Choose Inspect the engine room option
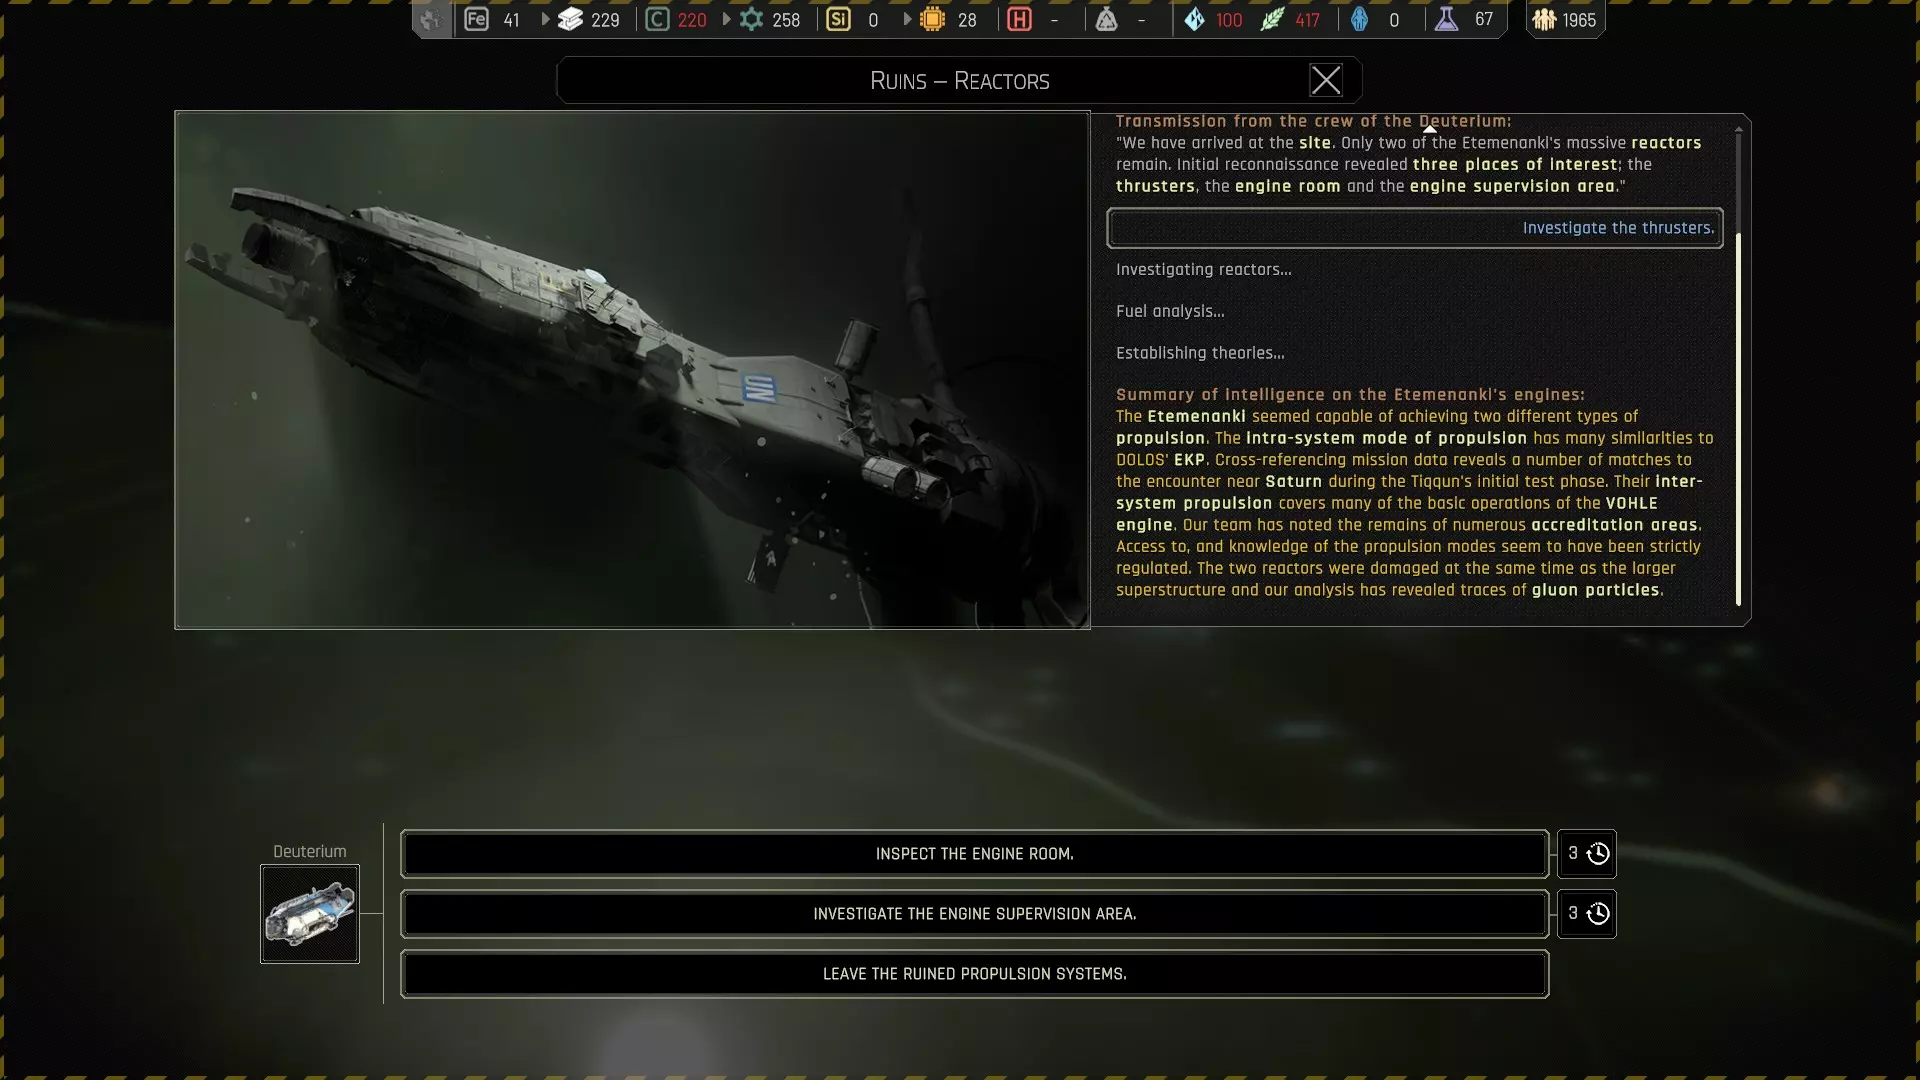 (x=974, y=854)
